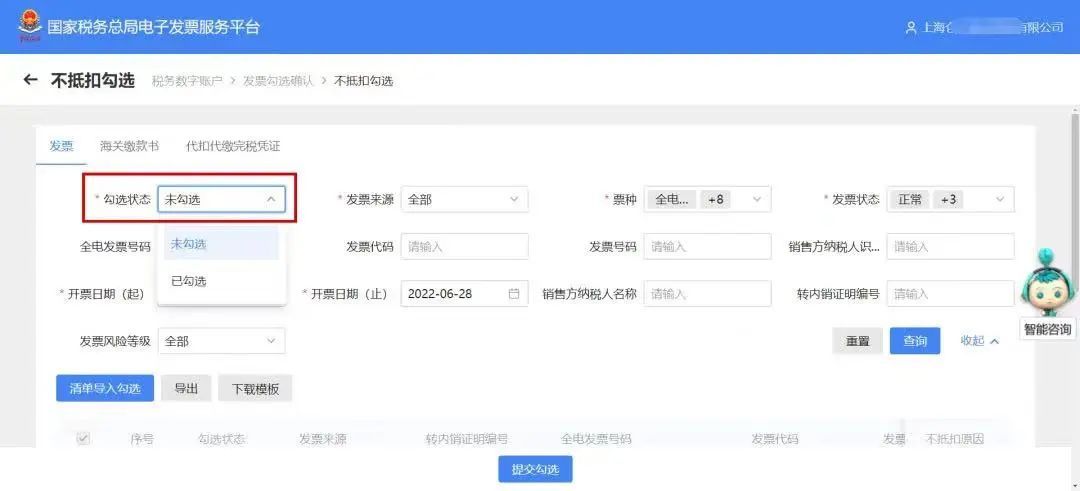Image resolution: width=1080 pixels, height=491 pixels.
Task: Go to 税务数字账户 breadcrumb
Action: (x=187, y=81)
